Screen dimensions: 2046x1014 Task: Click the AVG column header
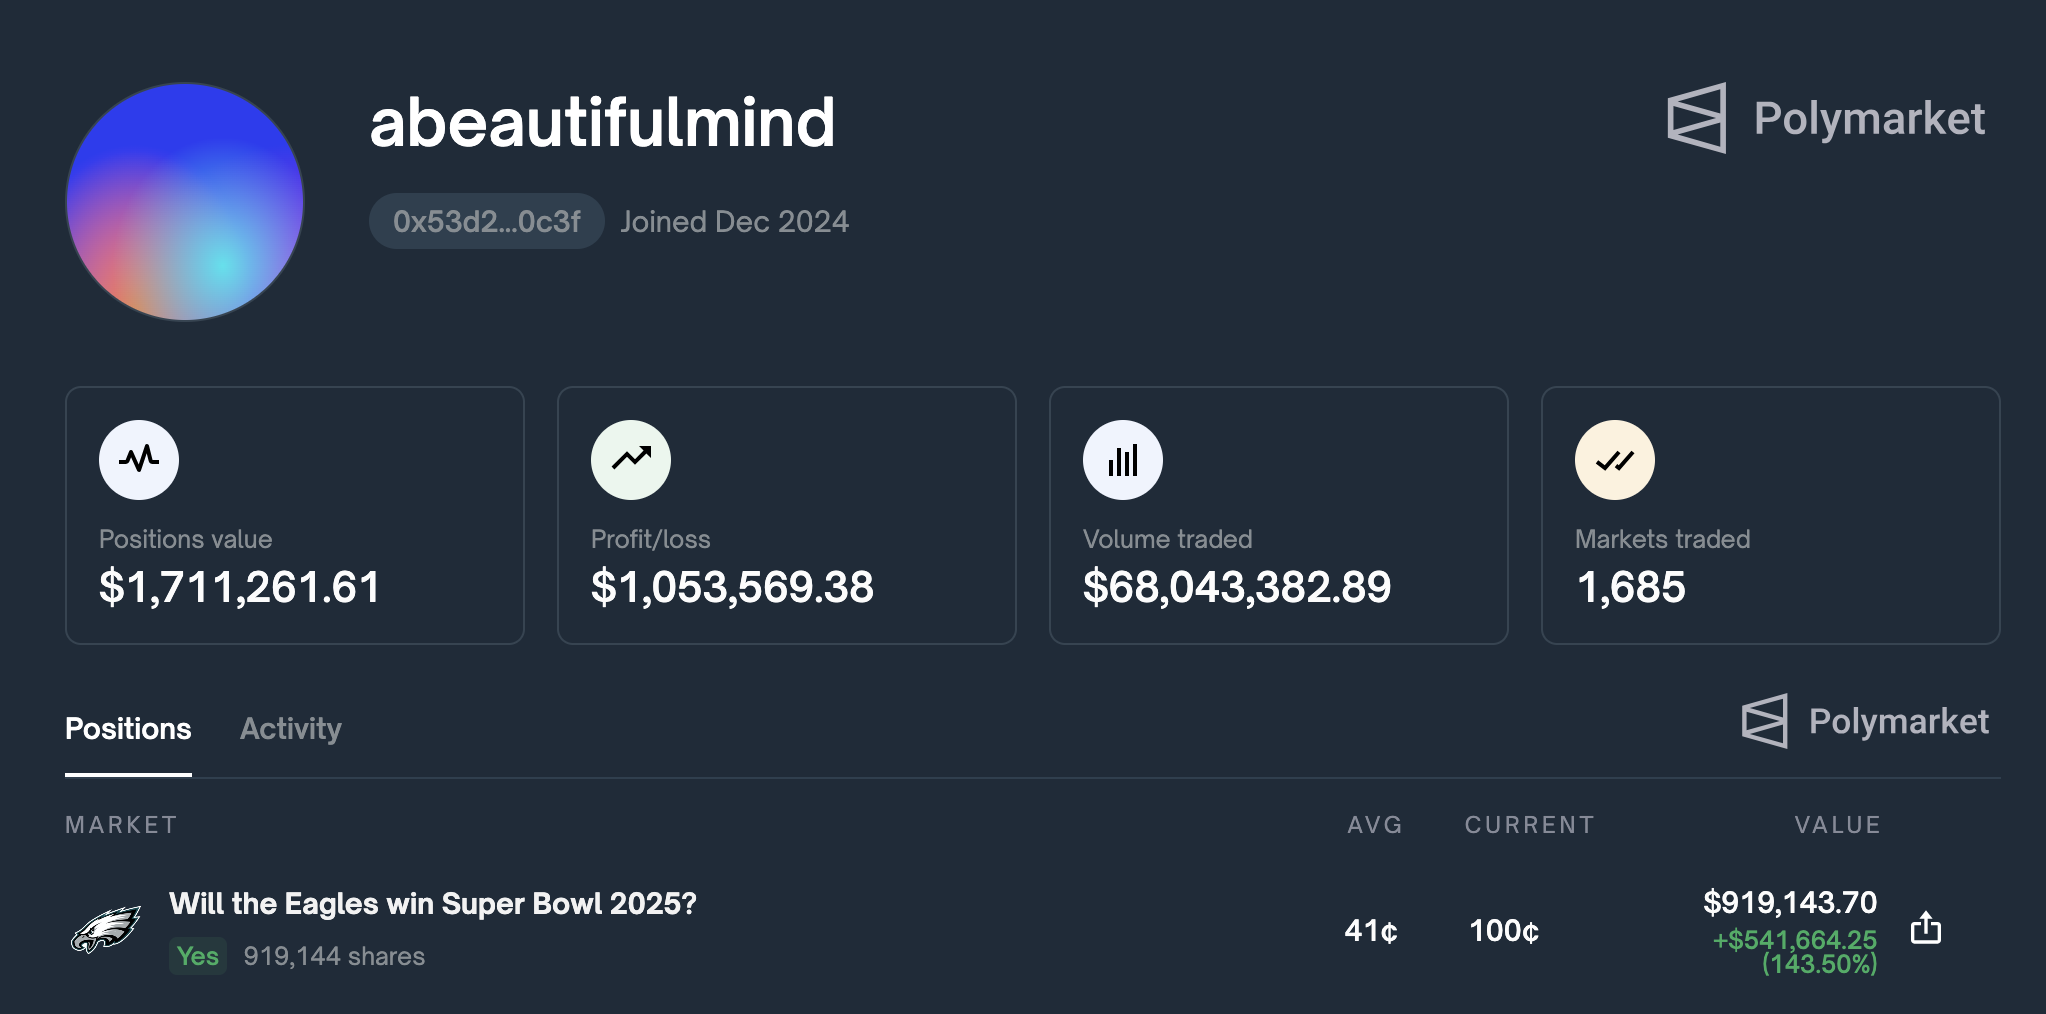[1375, 825]
